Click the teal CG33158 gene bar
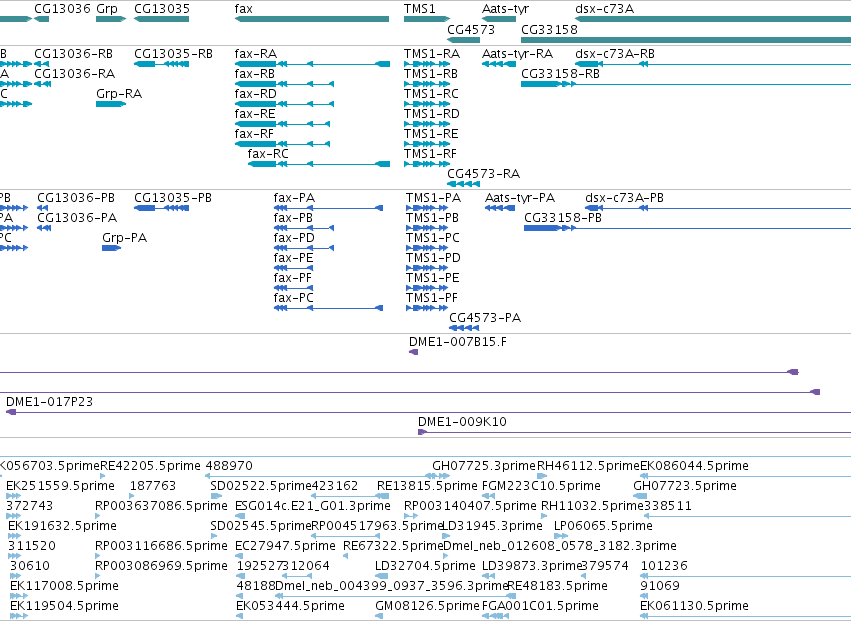Image resolution: width=851 pixels, height=621 pixels. pos(686,40)
